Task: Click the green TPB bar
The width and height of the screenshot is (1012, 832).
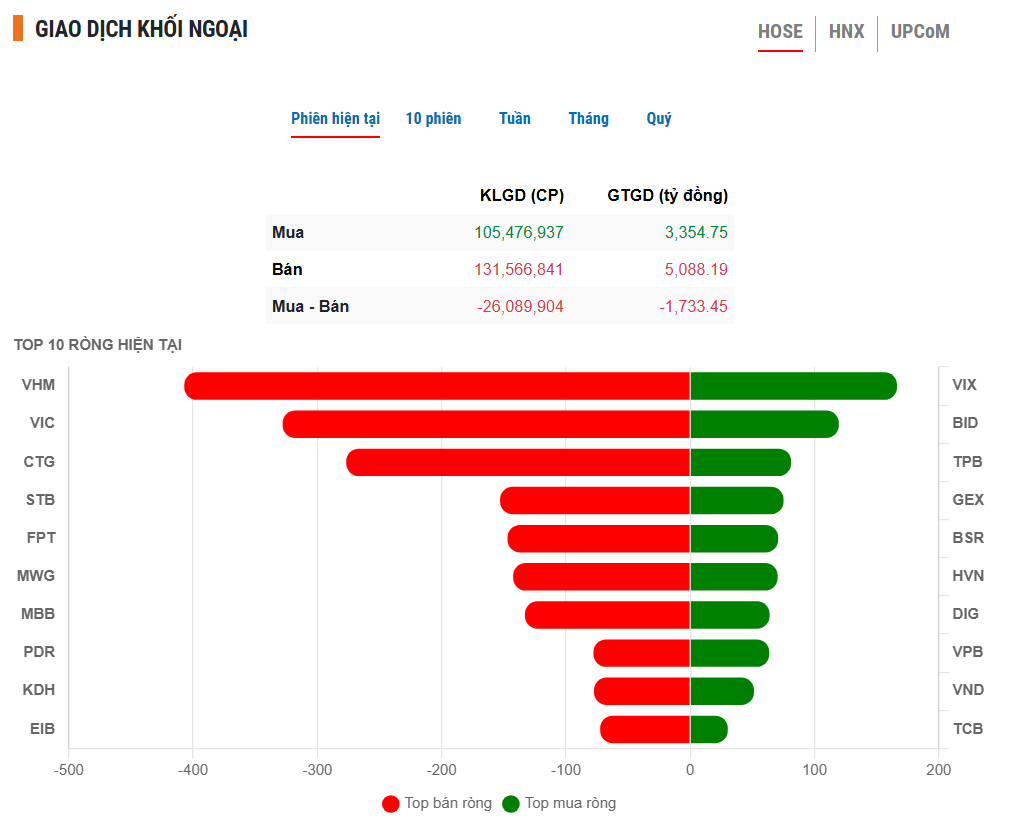Action: point(739,463)
